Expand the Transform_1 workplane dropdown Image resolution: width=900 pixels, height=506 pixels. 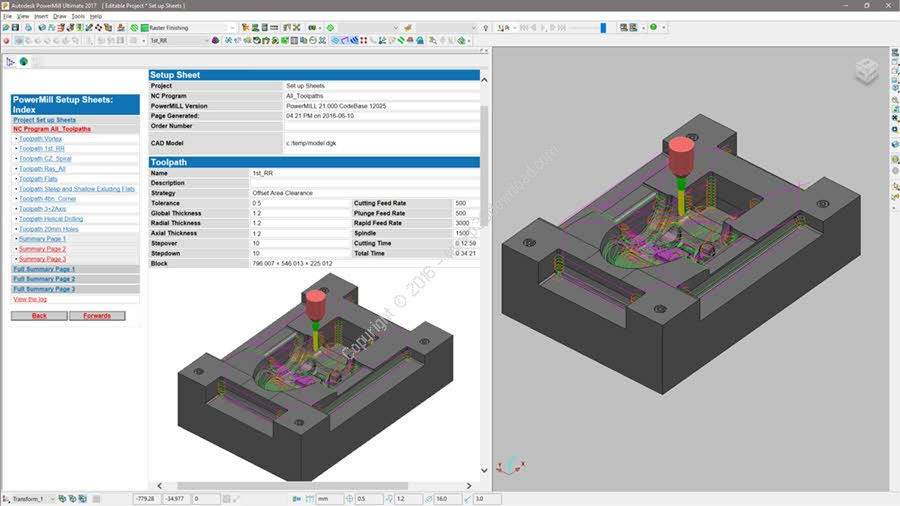(52, 499)
